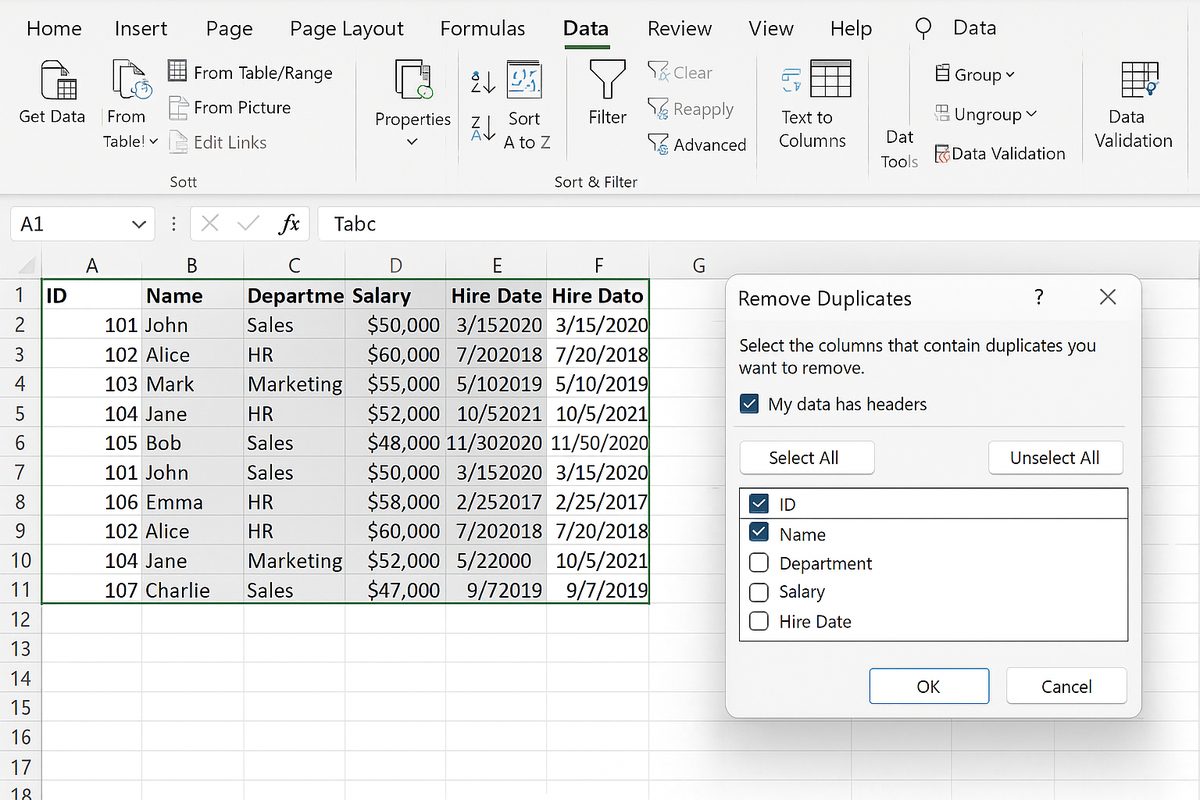This screenshot has height=800, width=1200.
Task: Open the Insert tab
Action: point(141,28)
